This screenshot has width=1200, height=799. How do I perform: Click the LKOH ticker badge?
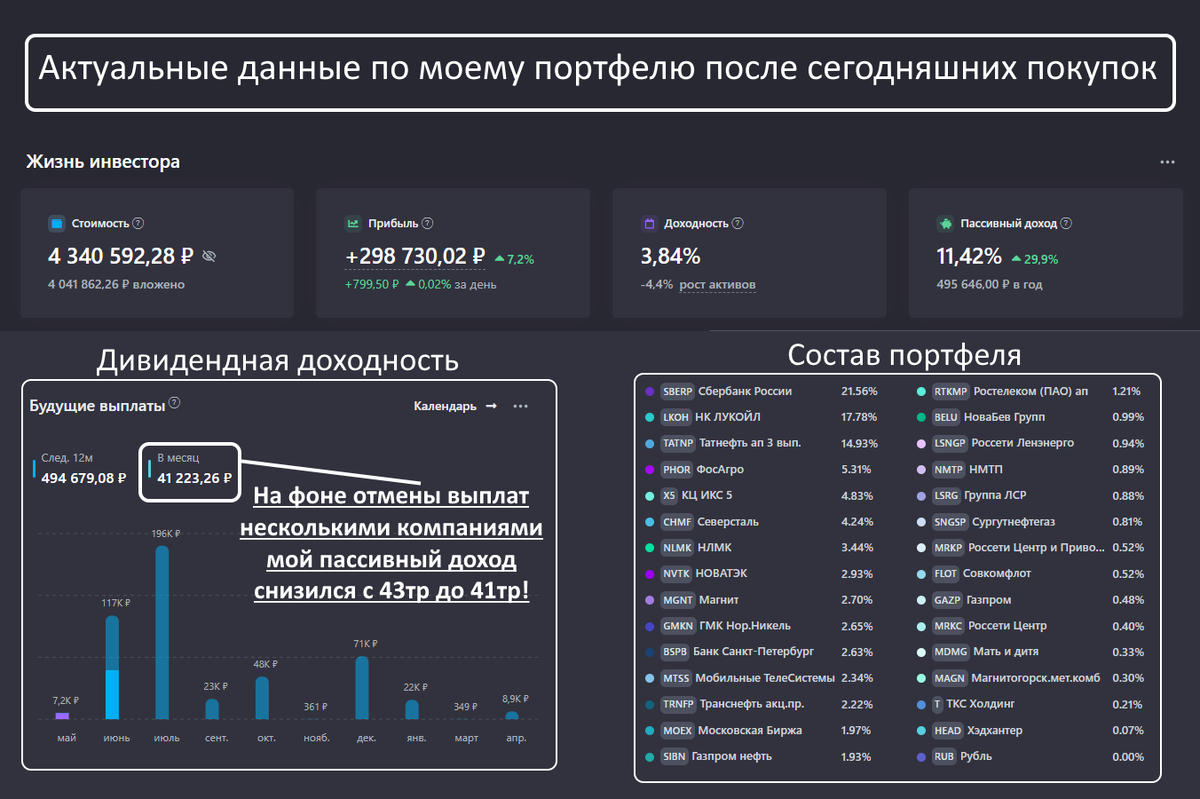pyautogui.click(x=676, y=417)
